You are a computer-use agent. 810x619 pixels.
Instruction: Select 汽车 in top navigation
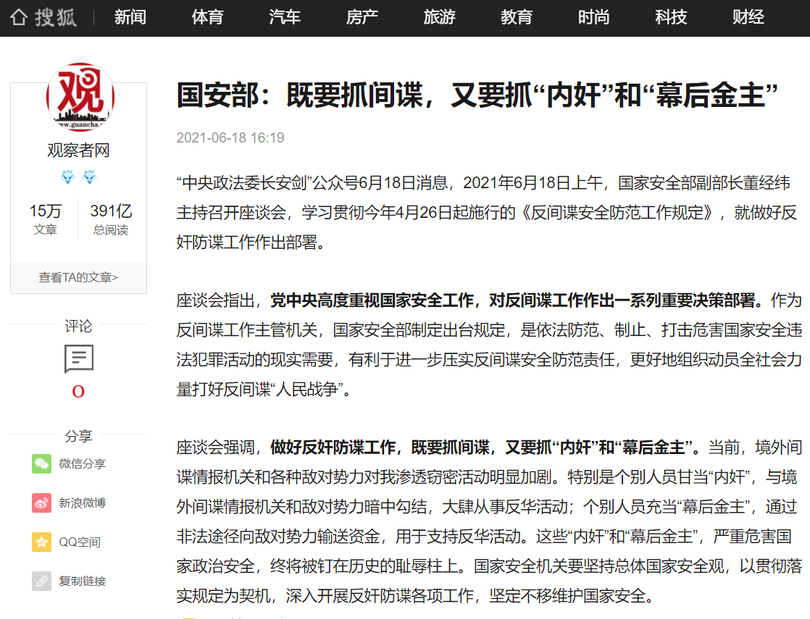[284, 17]
